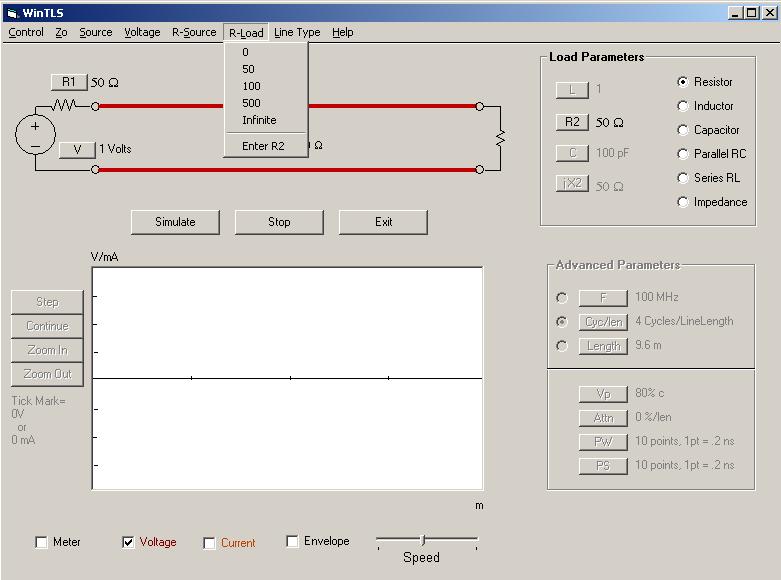Click the Cyc/len button
The width and height of the screenshot is (781, 580).
pos(603,322)
